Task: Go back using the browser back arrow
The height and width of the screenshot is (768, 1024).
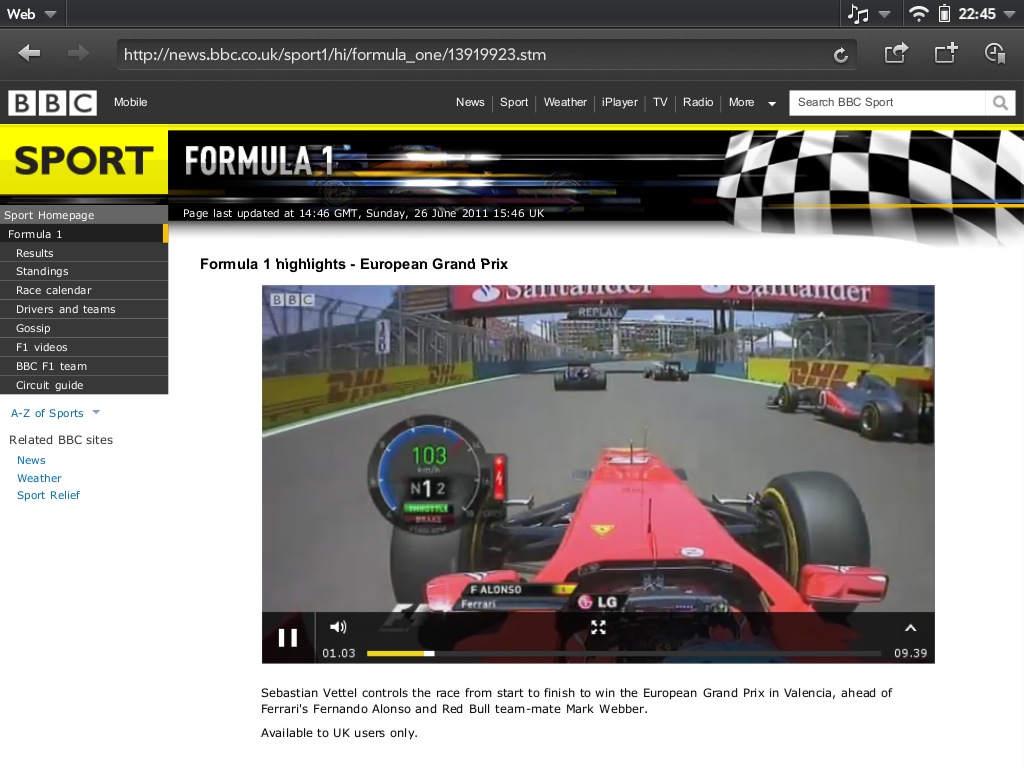Action: (29, 53)
